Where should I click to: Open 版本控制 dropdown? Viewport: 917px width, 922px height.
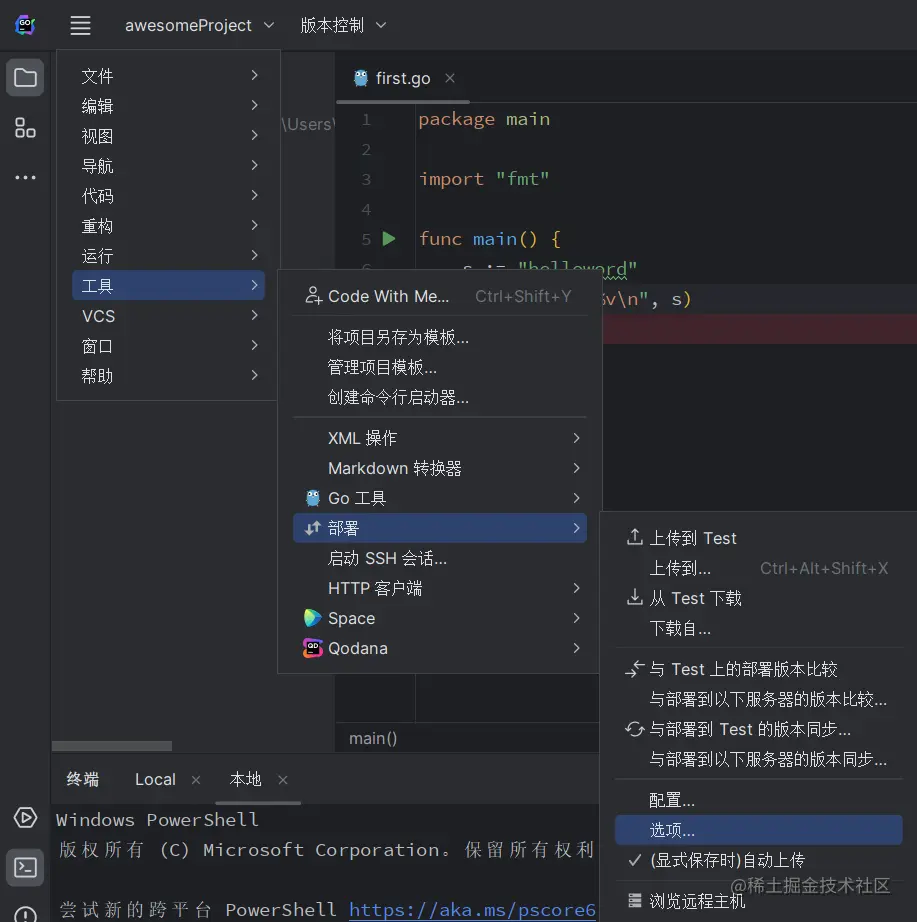pyautogui.click(x=343, y=25)
